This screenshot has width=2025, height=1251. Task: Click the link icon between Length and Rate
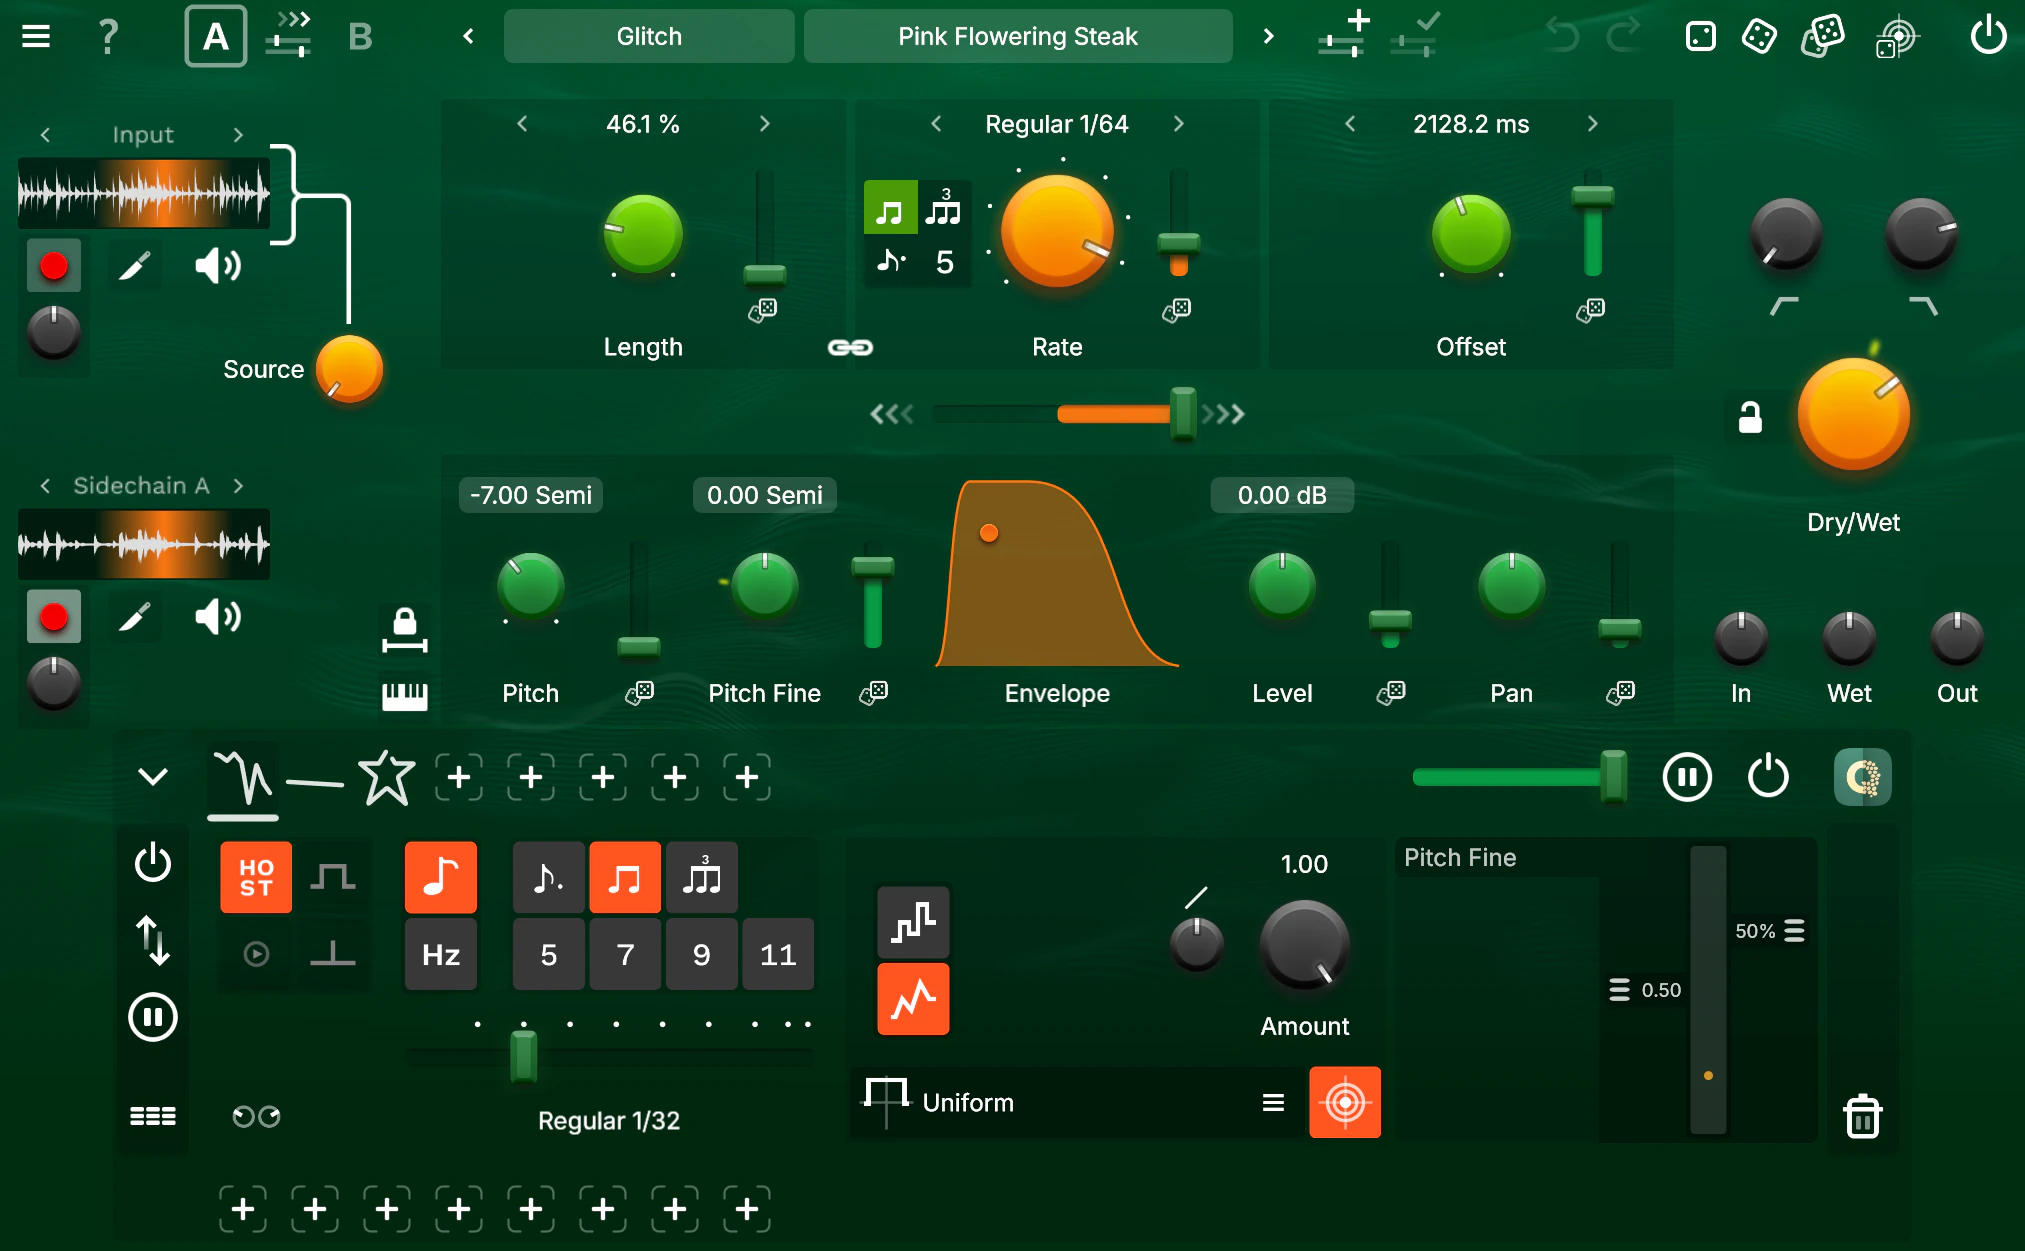[x=849, y=347]
